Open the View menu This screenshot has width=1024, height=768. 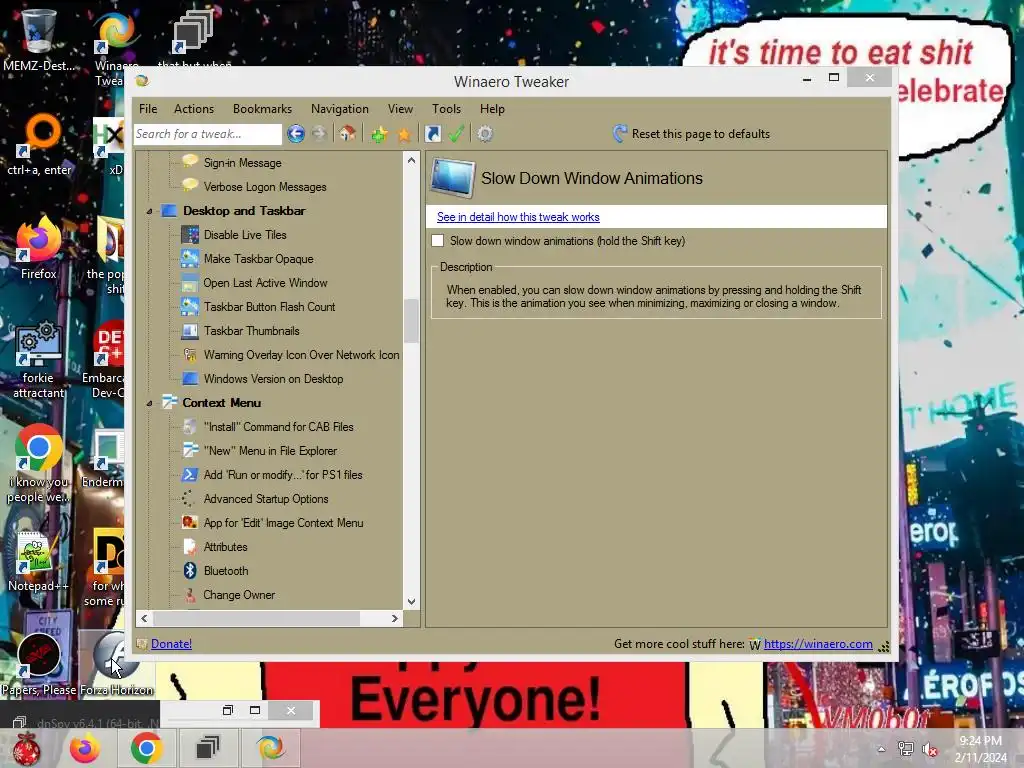point(400,109)
